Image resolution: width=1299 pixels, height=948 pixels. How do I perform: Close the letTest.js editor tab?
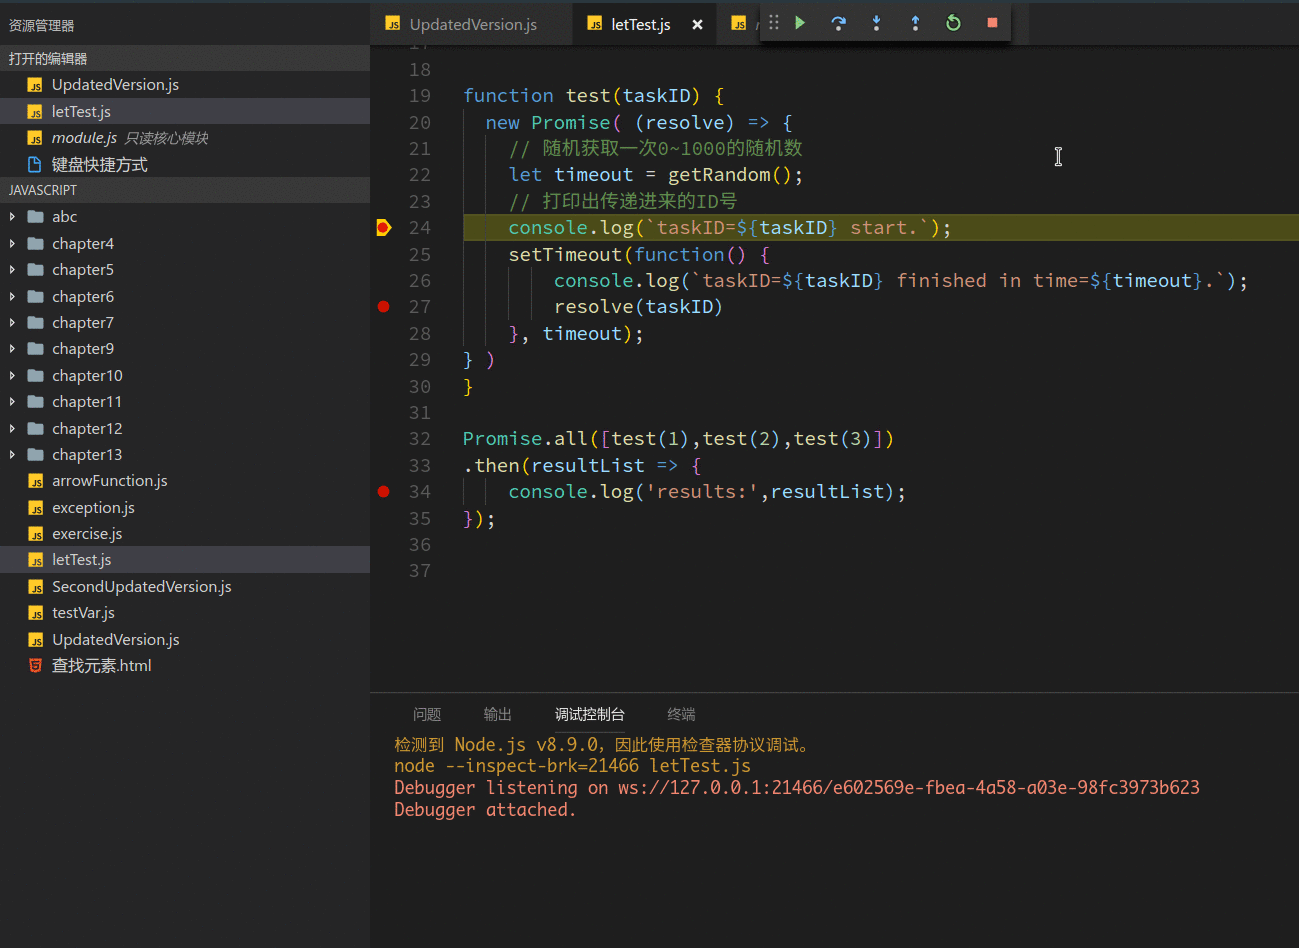697,25
